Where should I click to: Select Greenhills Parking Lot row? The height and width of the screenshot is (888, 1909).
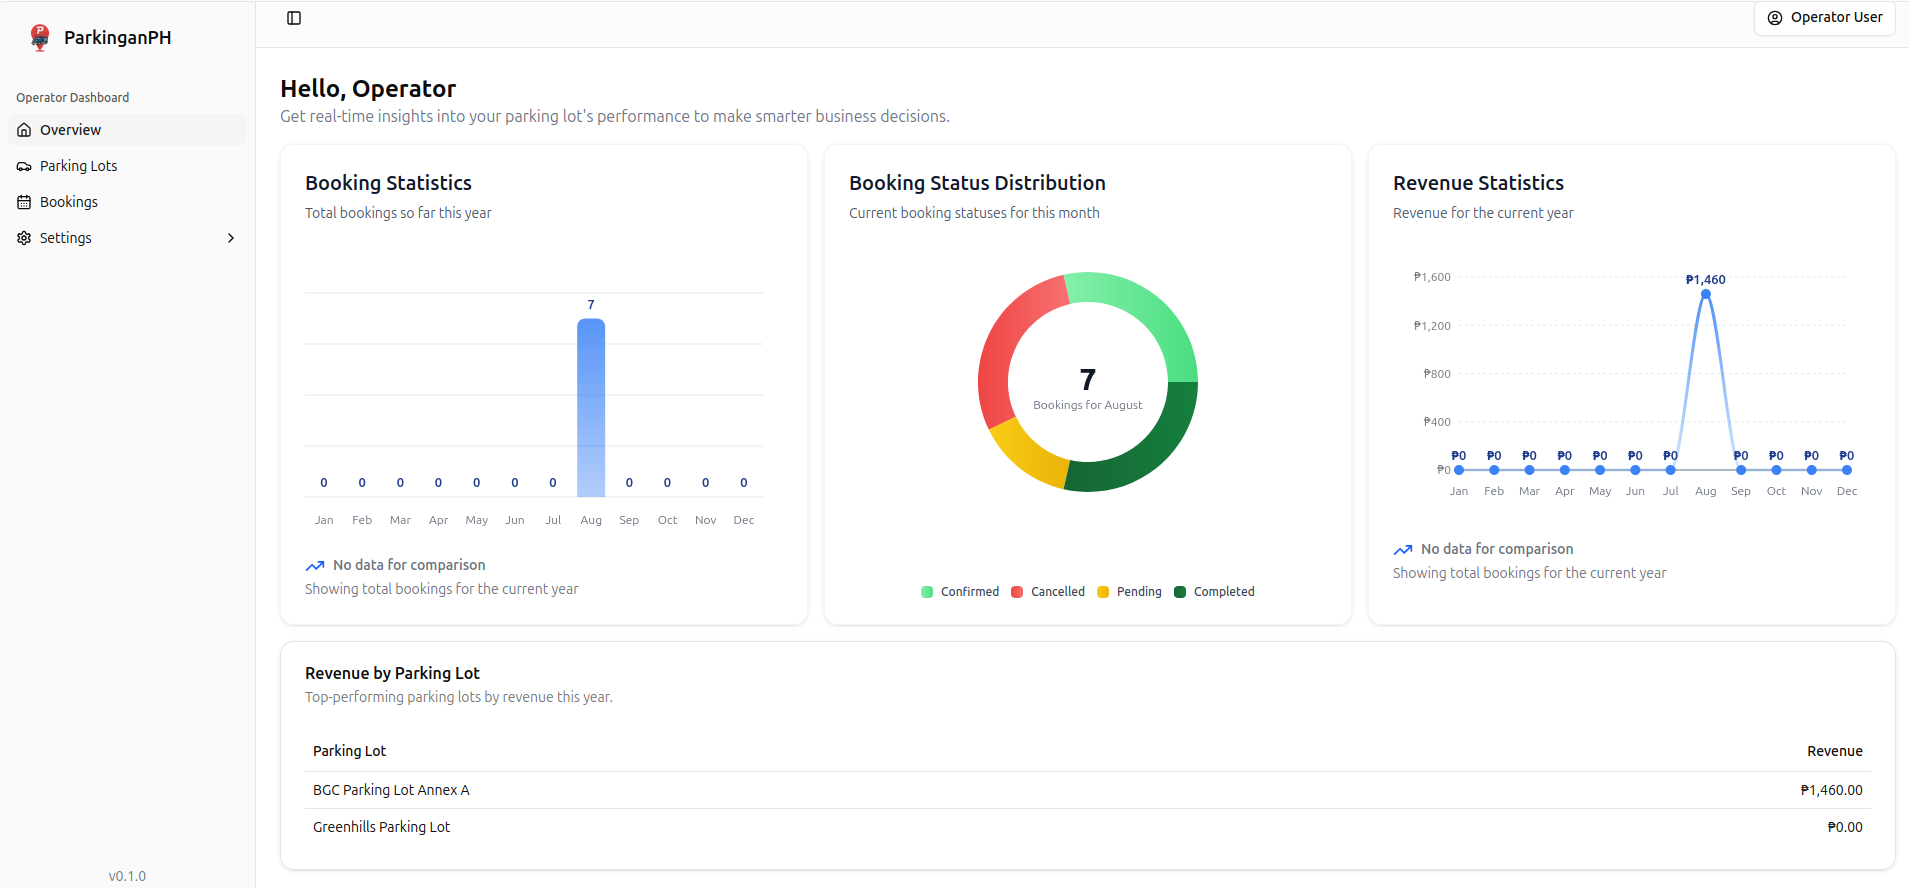[x=381, y=827]
